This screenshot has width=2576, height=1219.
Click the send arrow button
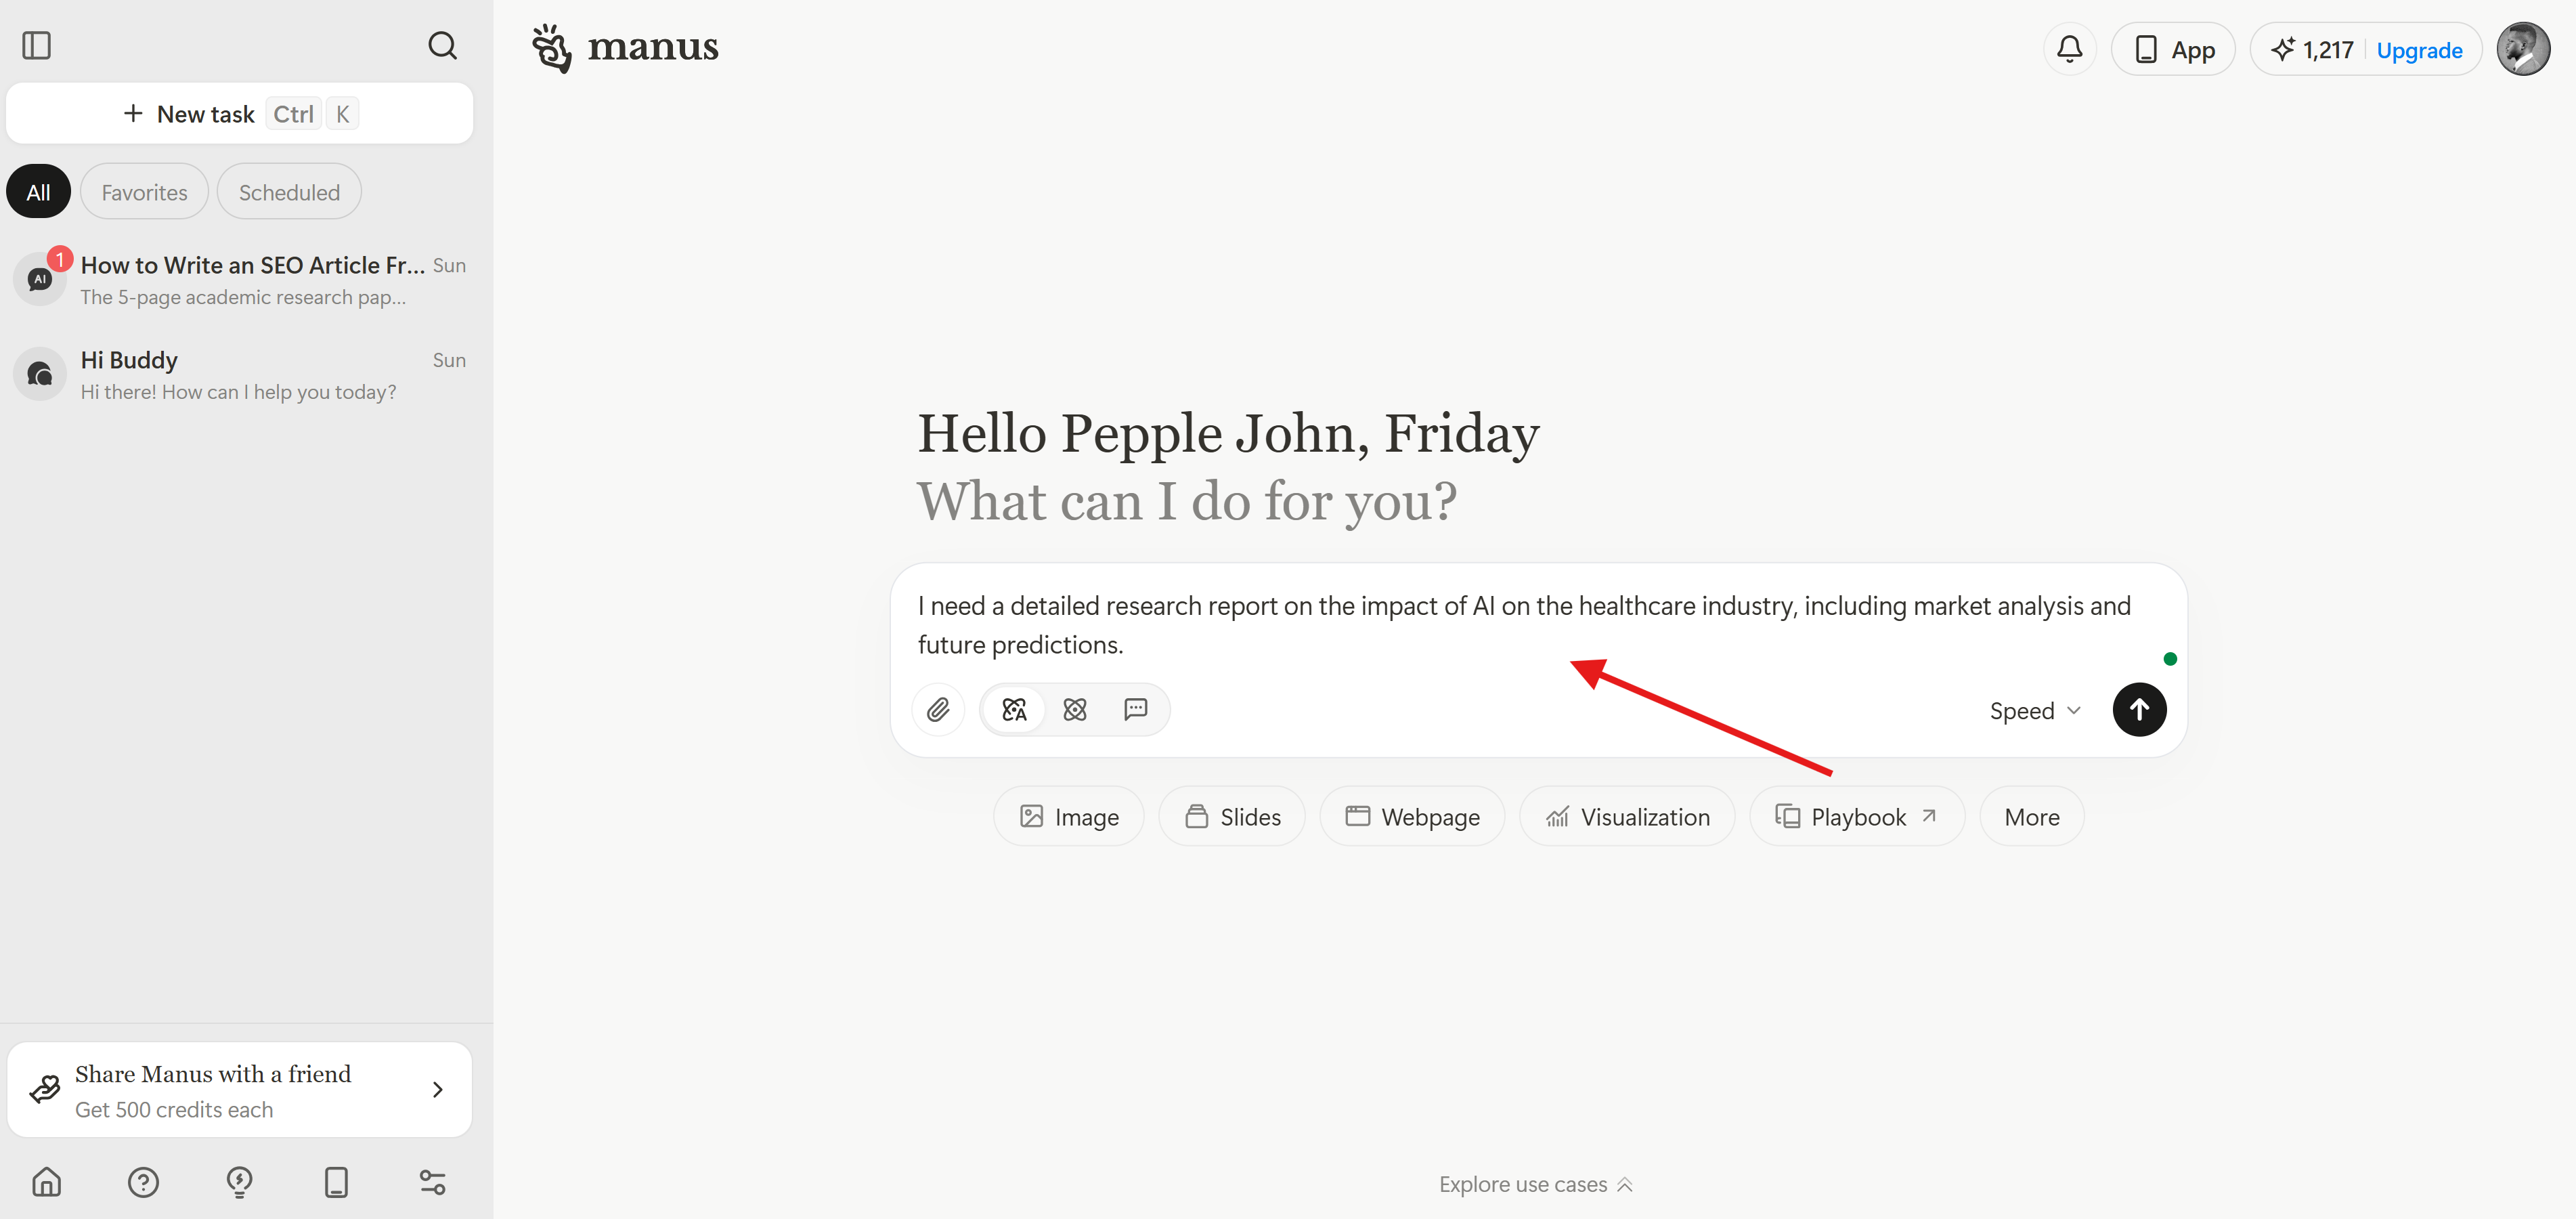point(2139,710)
